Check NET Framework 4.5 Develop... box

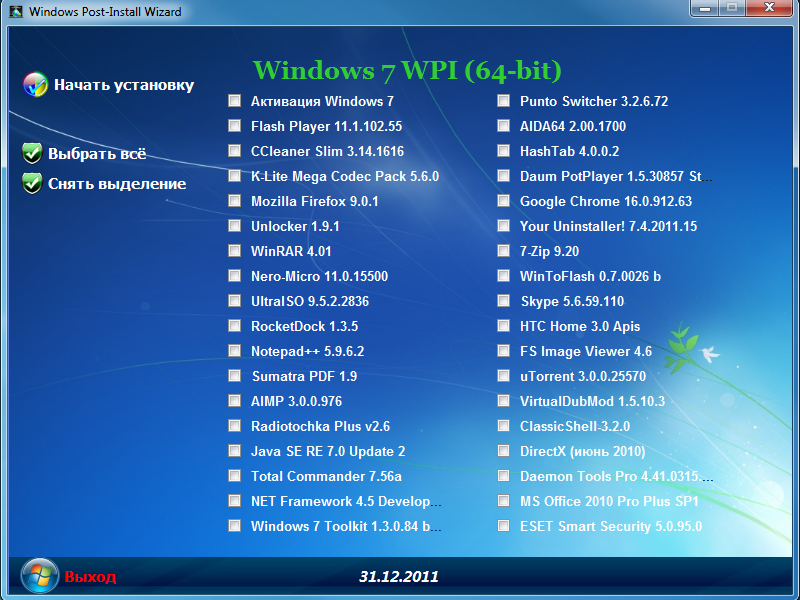pos(234,501)
